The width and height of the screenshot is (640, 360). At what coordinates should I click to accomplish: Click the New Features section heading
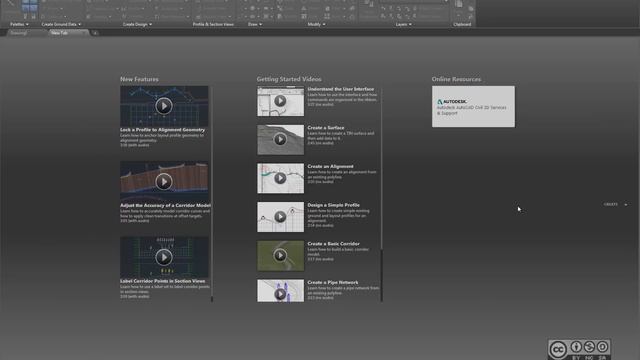[139, 79]
